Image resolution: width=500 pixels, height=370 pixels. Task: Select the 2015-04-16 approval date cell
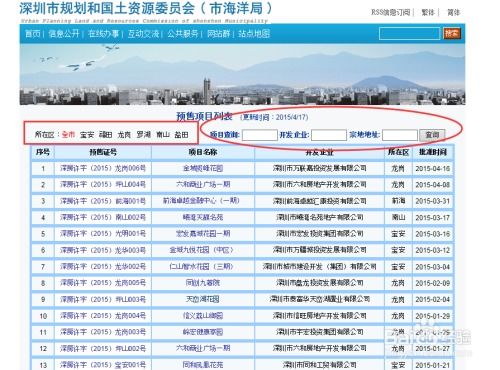pyautogui.click(x=433, y=169)
